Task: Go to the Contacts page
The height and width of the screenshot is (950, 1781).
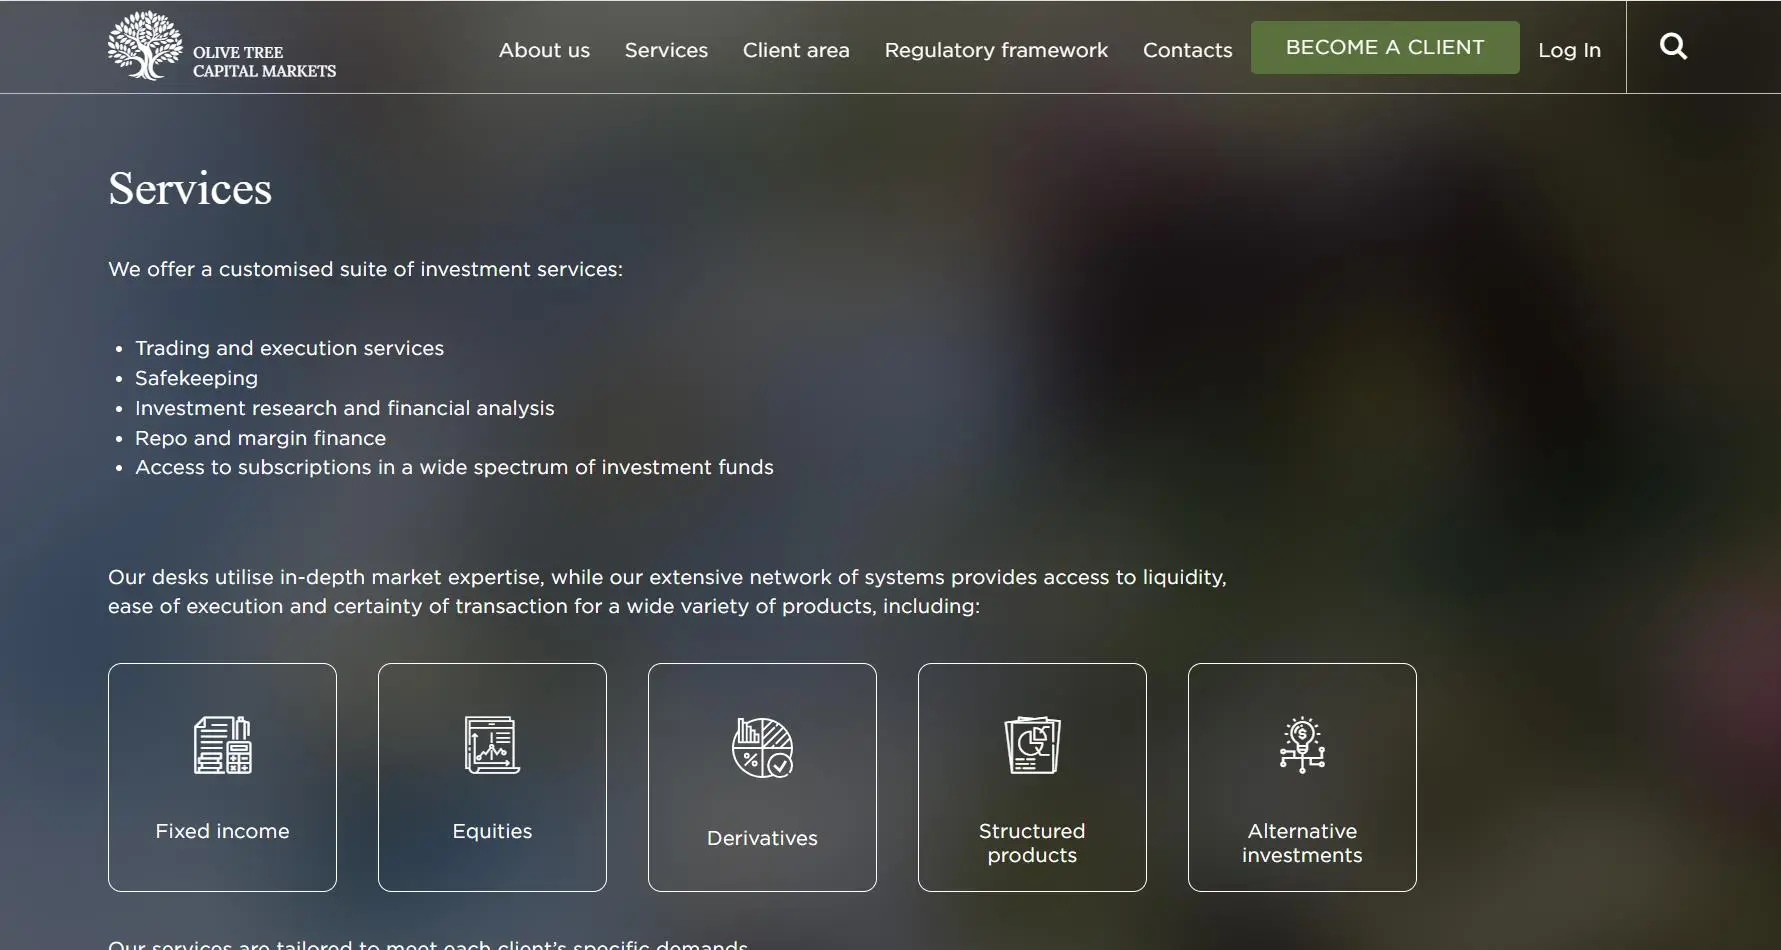Action: click(x=1187, y=50)
